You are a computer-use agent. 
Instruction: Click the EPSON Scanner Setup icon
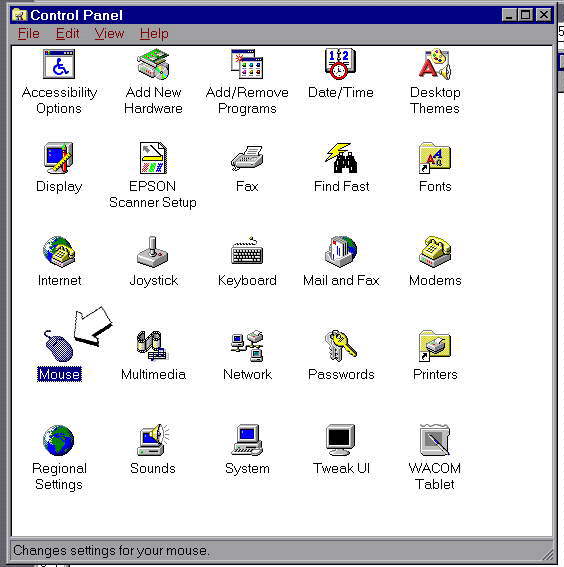pyautogui.click(x=153, y=158)
